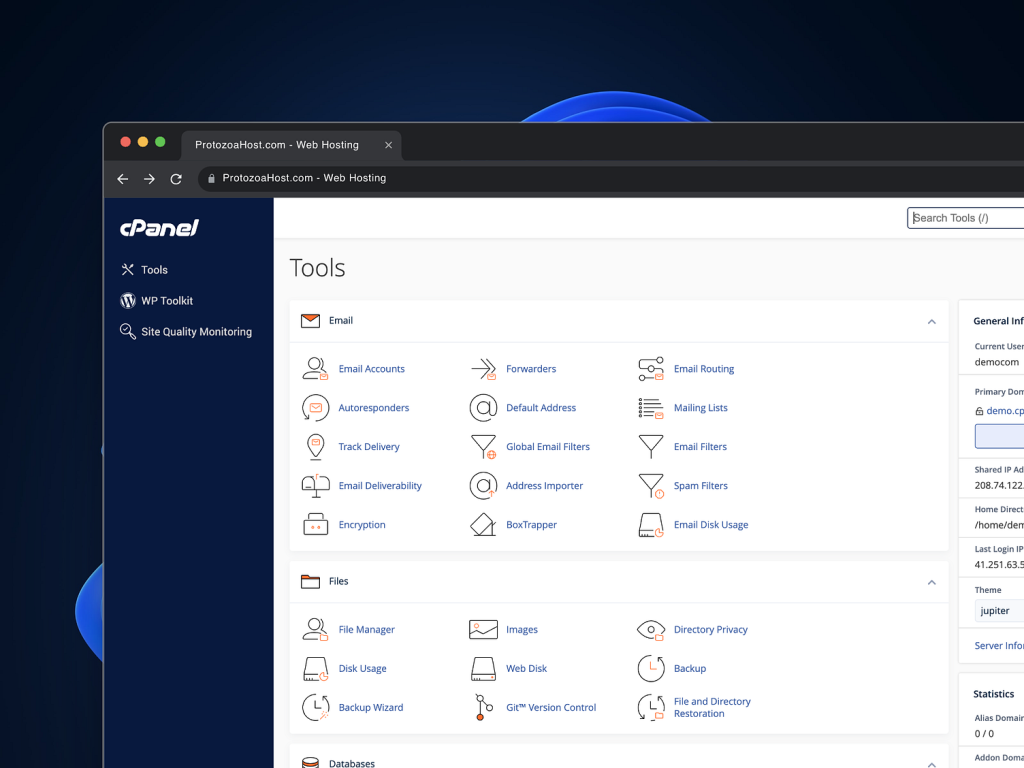Image resolution: width=1024 pixels, height=768 pixels.
Task: Select Tools in the sidebar
Action: click(154, 270)
